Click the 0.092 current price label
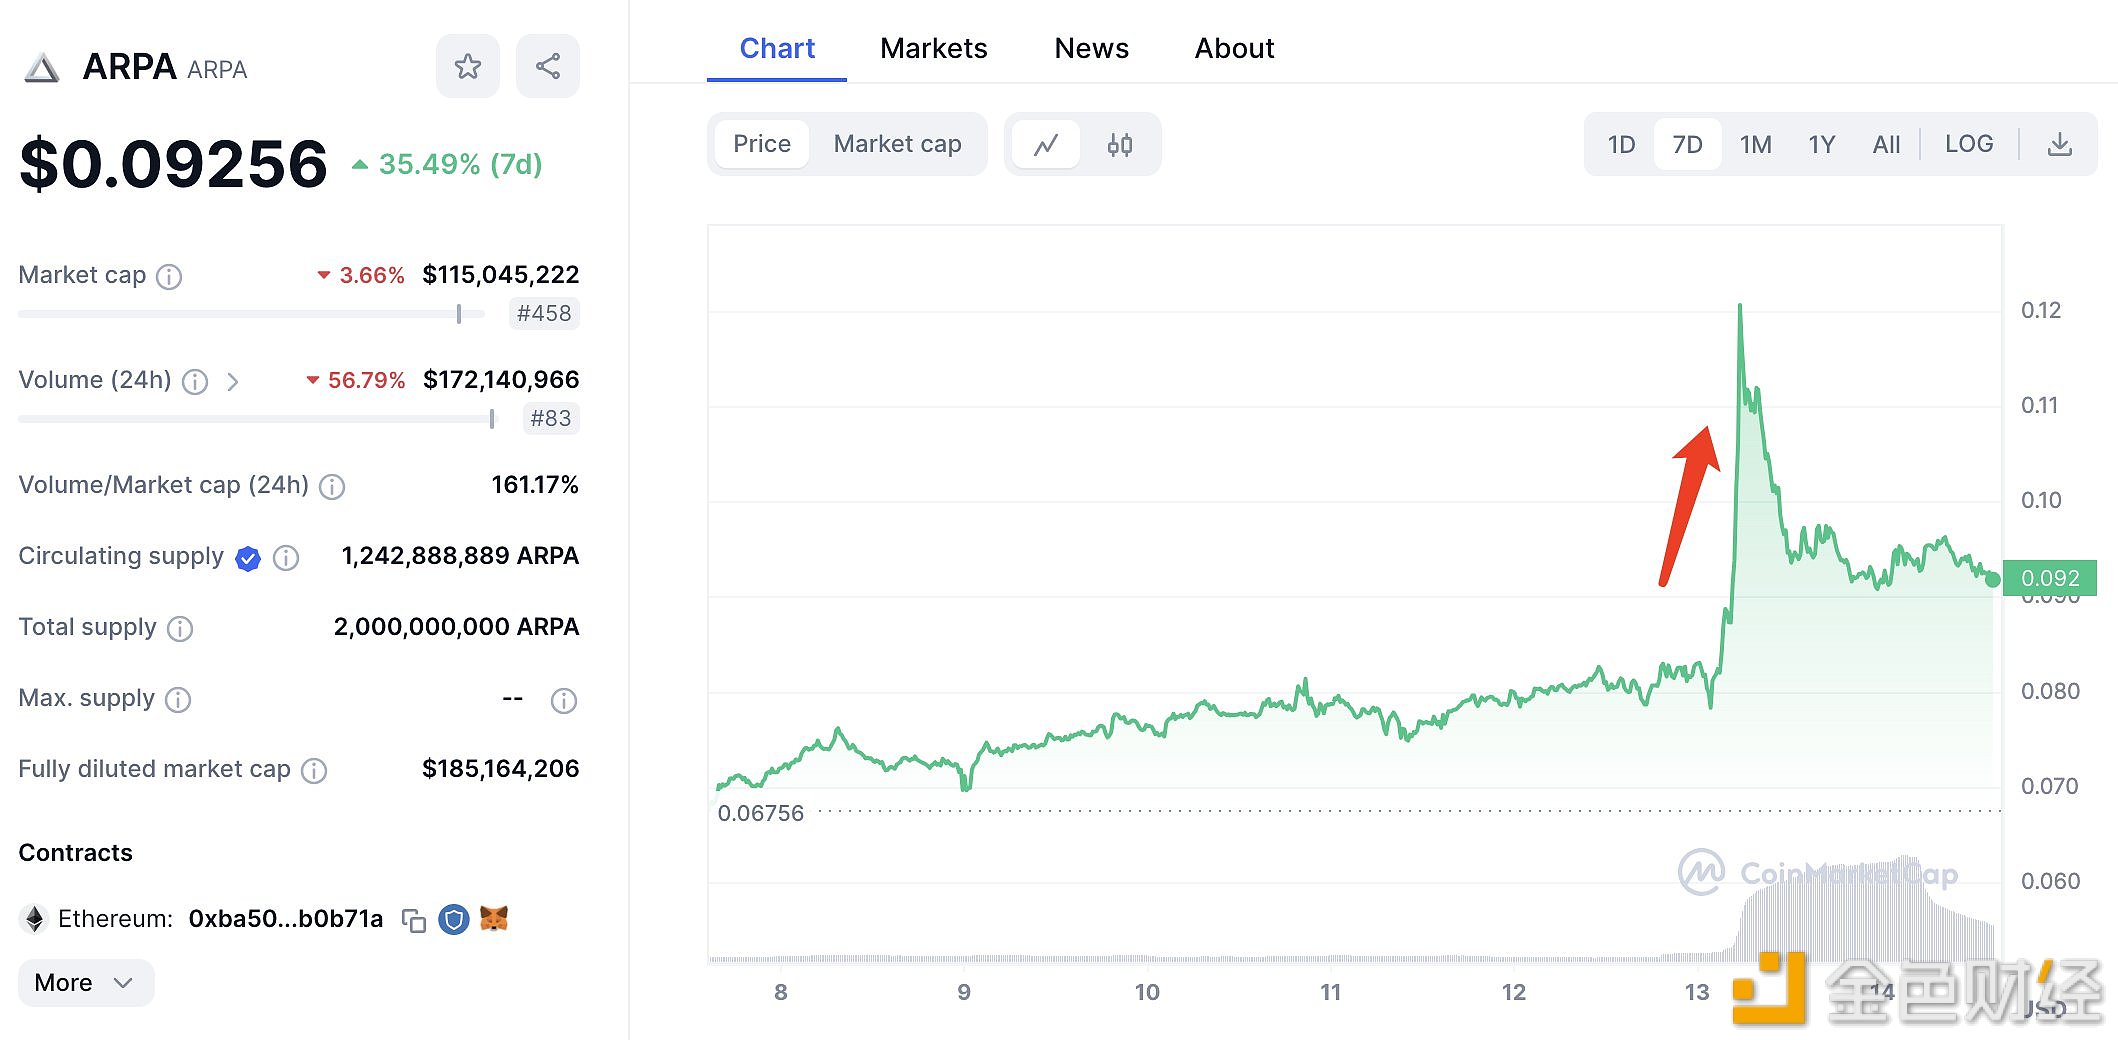2118x1040 pixels. click(x=2050, y=578)
